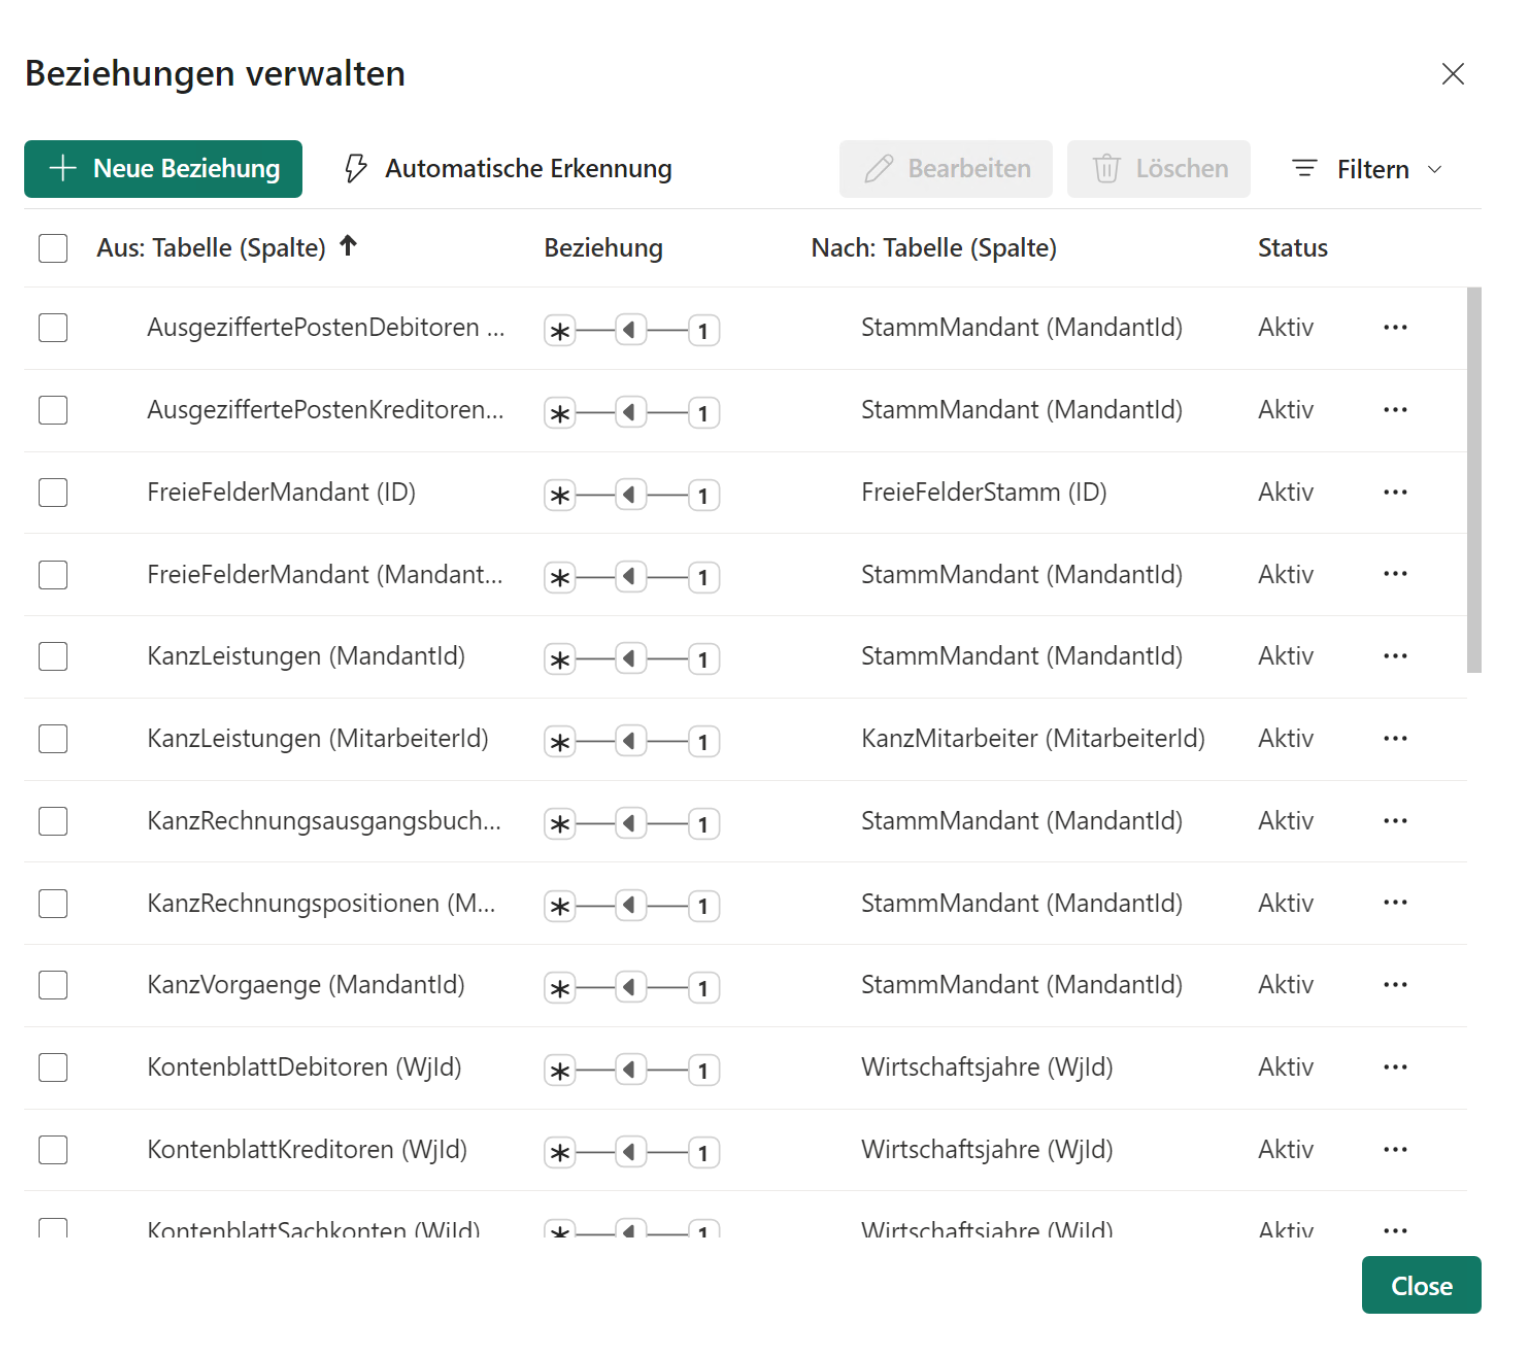The width and height of the screenshot is (1521, 1354).
Task: Click the vertical scrollbar thumb
Action: [x=1474, y=480]
